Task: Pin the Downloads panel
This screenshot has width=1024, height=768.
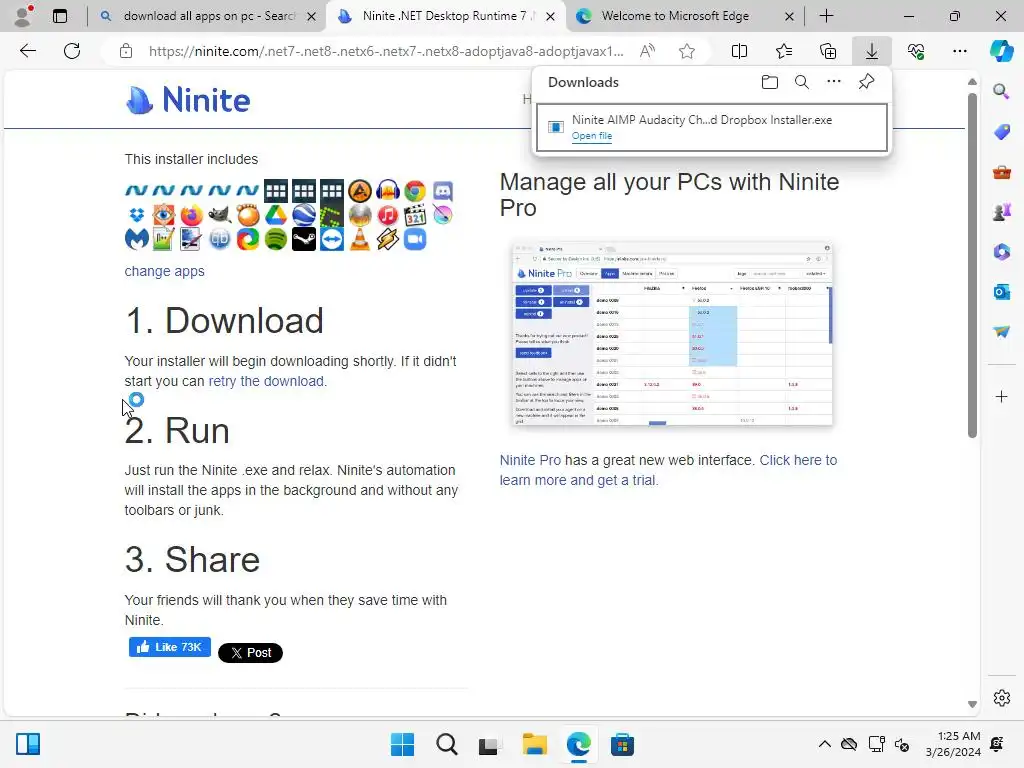Action: coord(866,82)
